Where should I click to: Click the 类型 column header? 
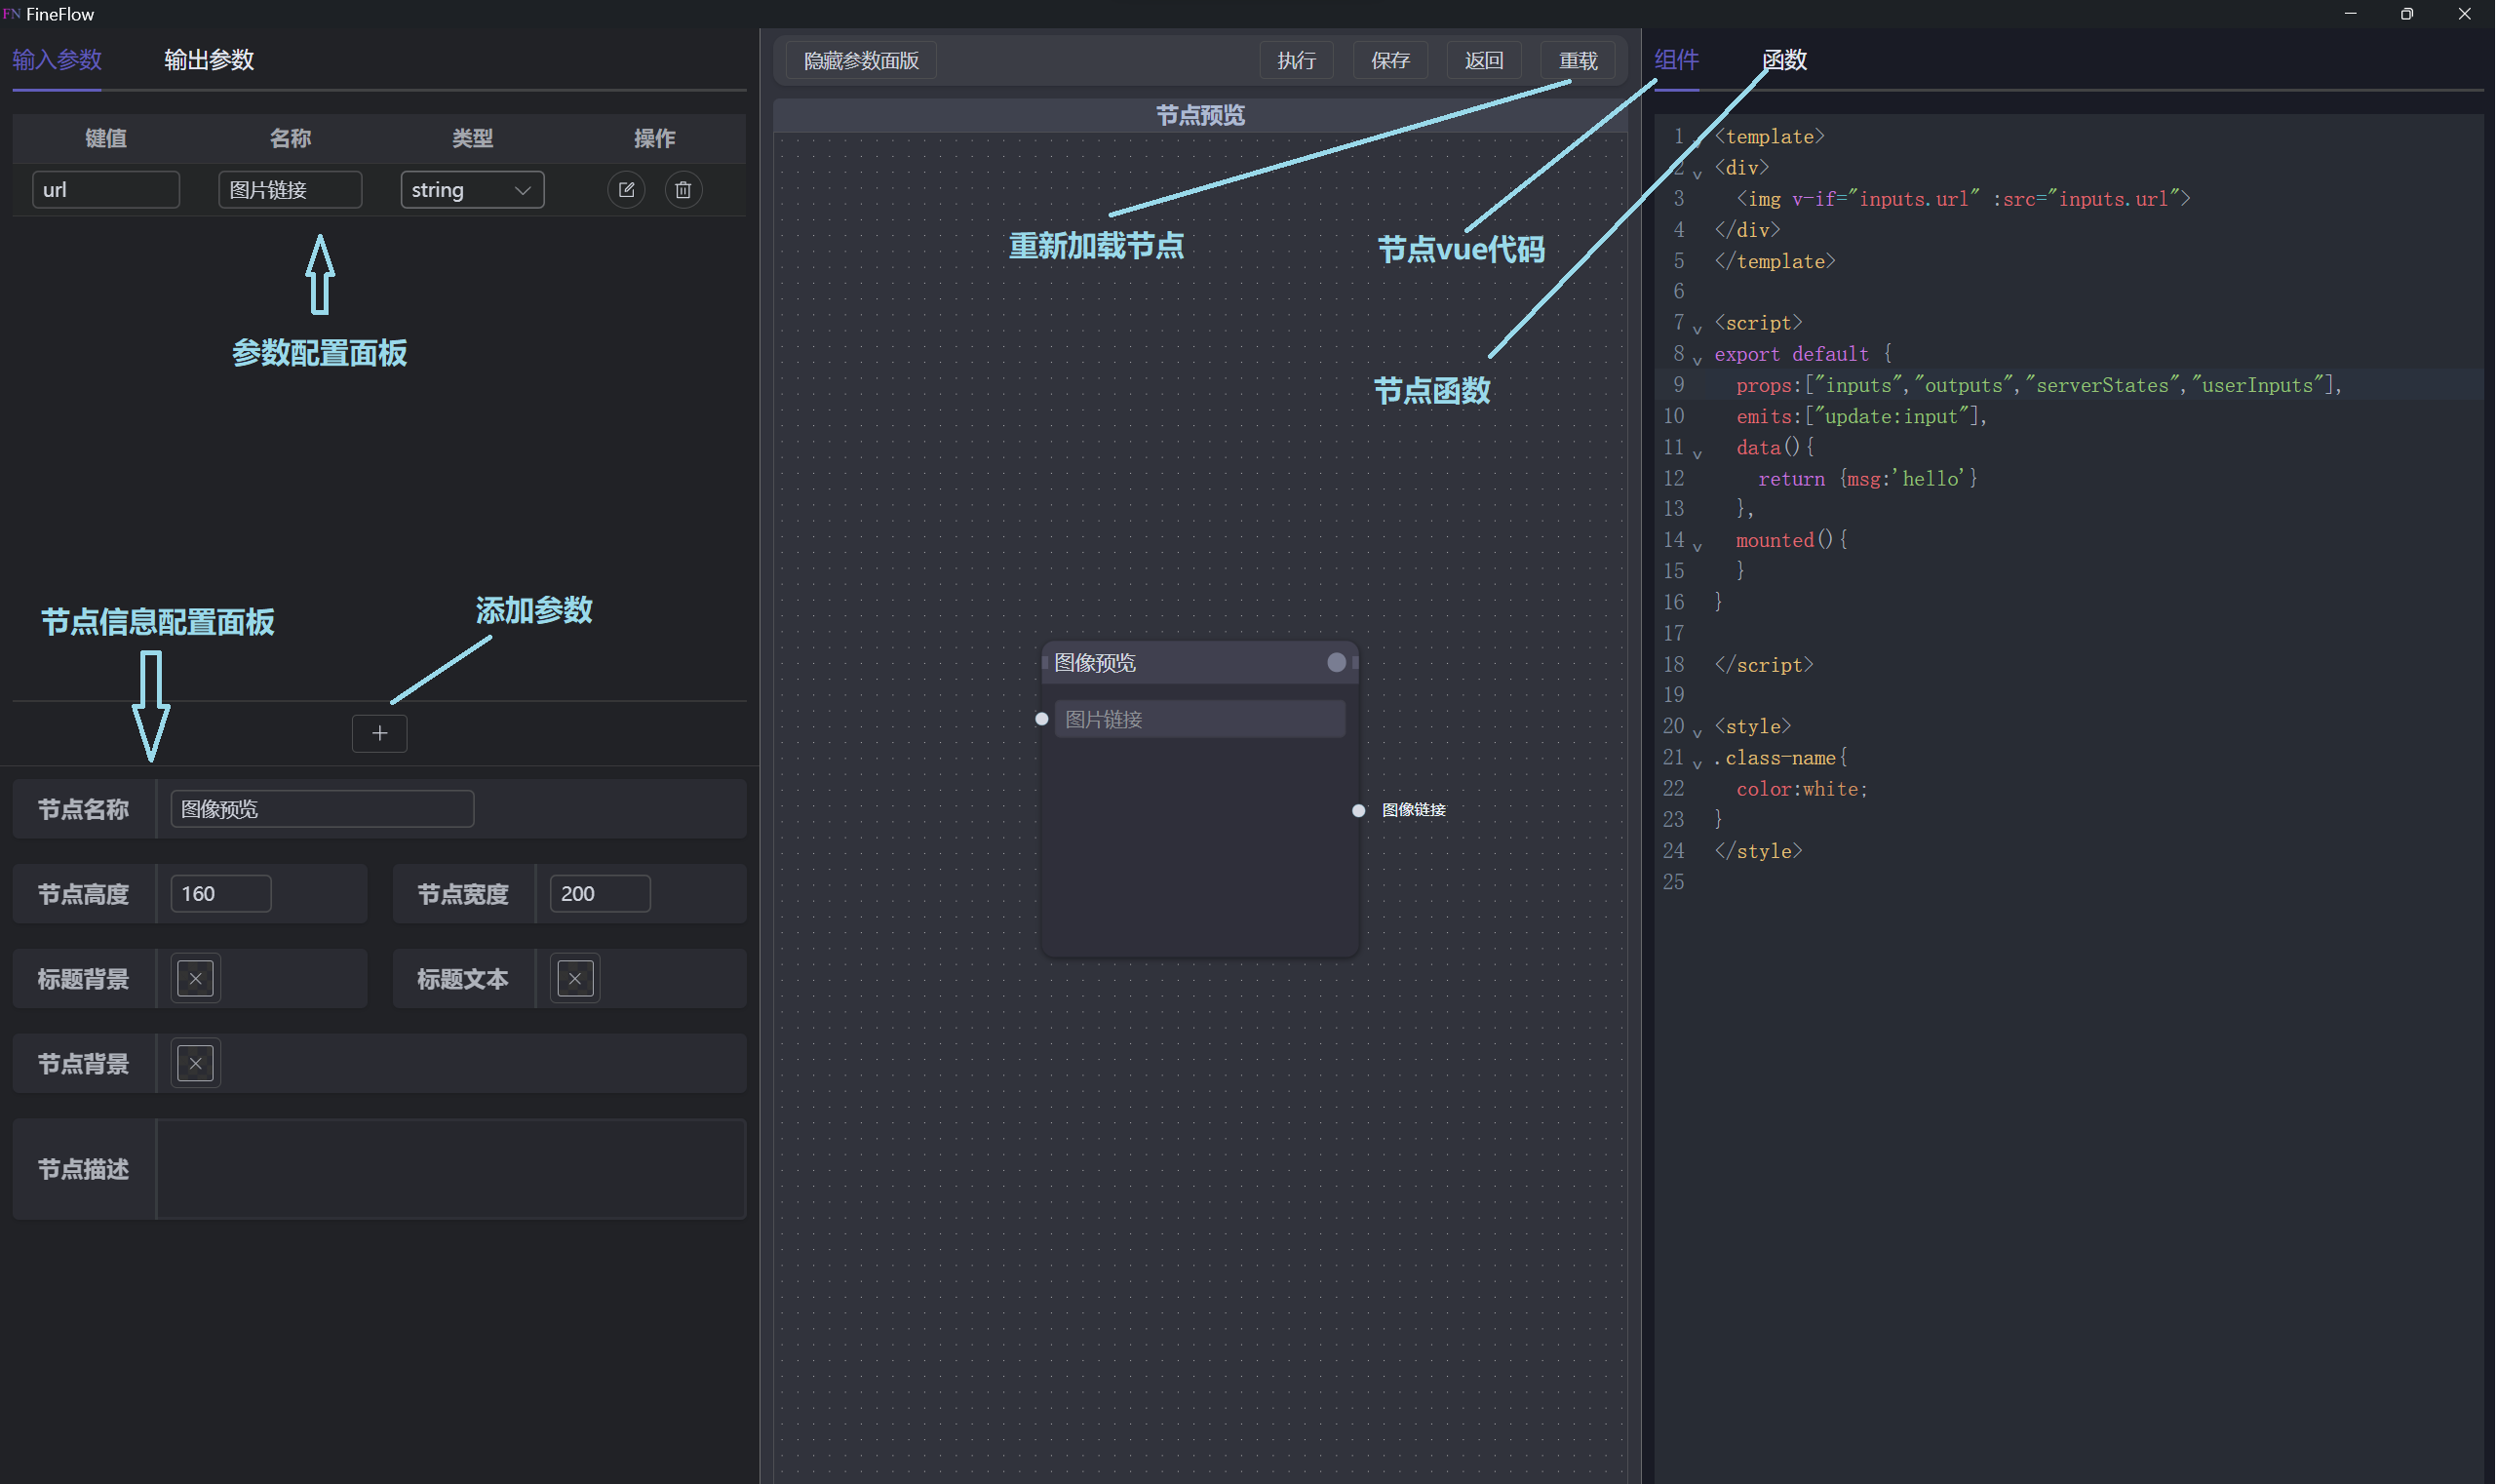[472, 138]
